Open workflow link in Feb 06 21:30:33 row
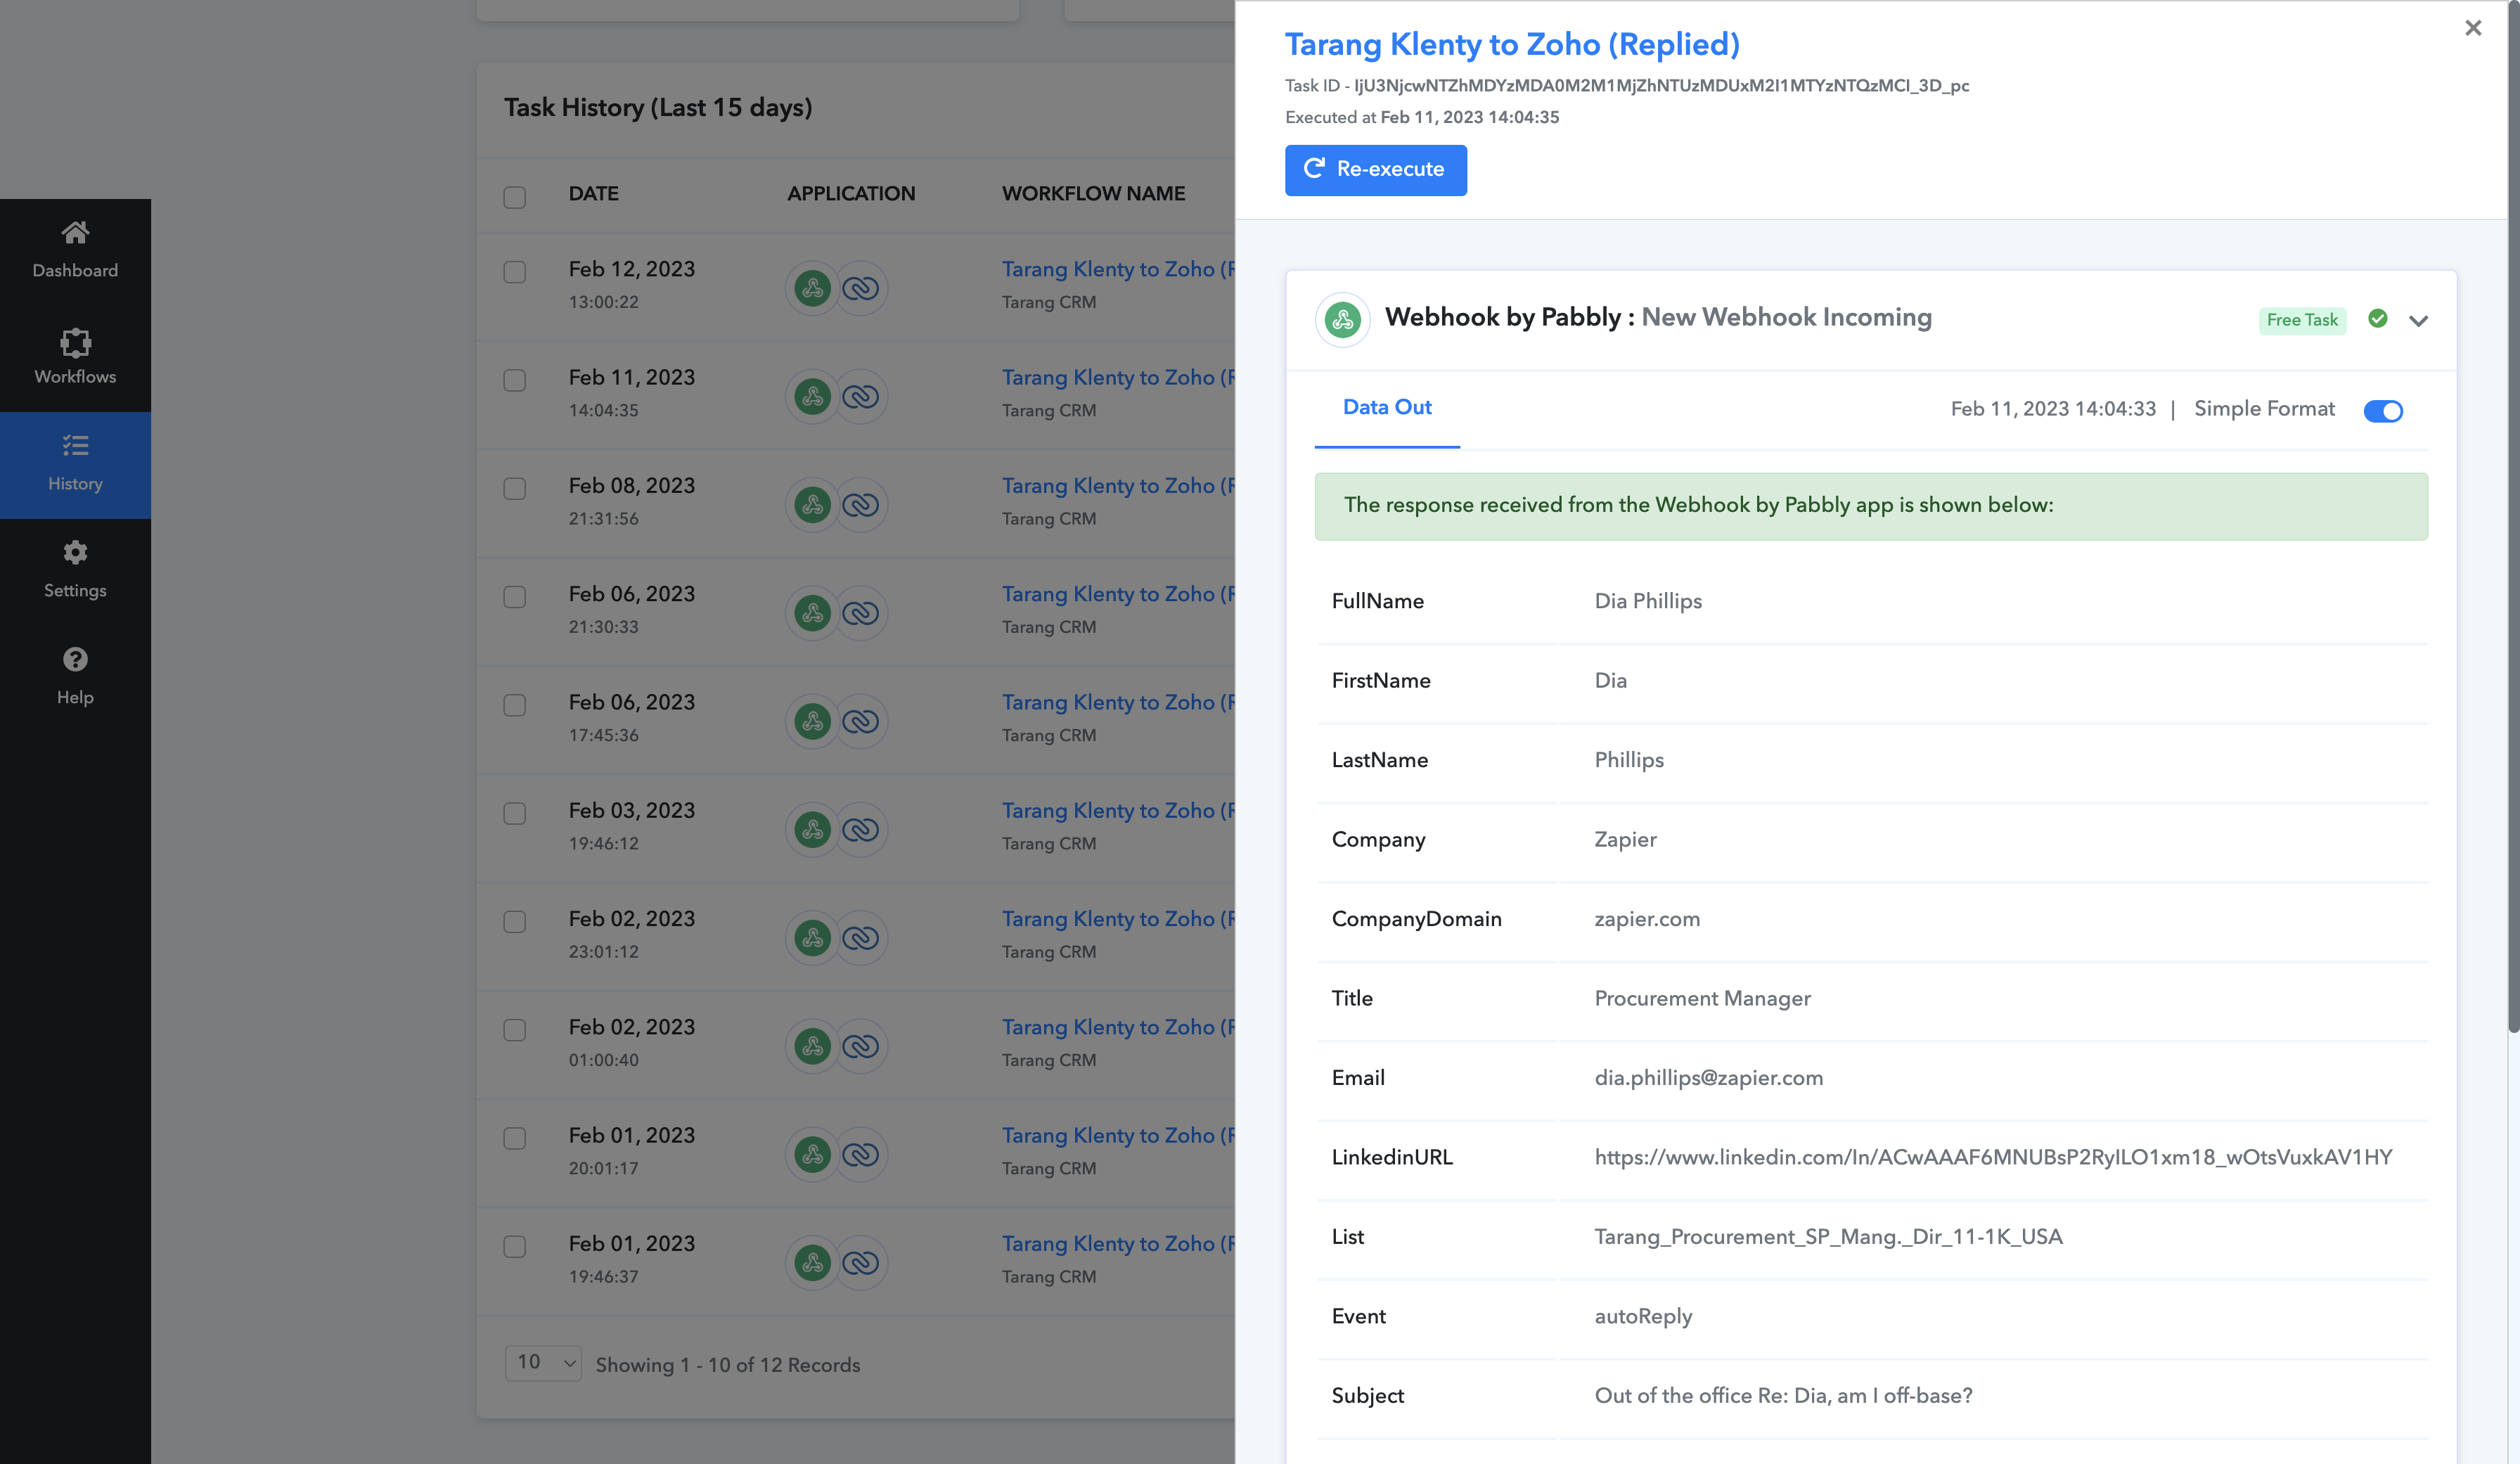 [1118, 594]
